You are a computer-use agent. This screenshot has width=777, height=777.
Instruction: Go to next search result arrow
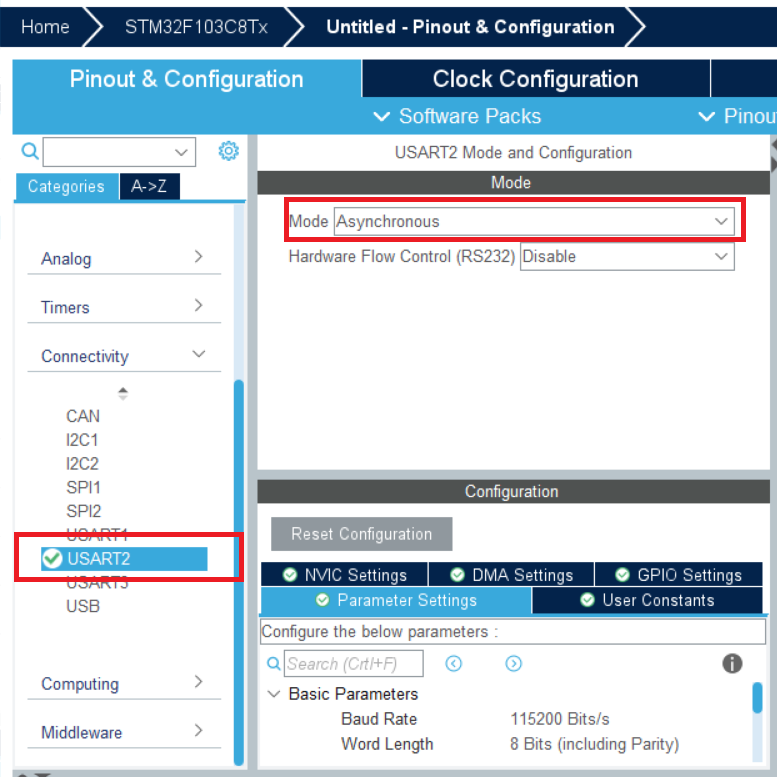pyautogui.click(x=513, y=664)
